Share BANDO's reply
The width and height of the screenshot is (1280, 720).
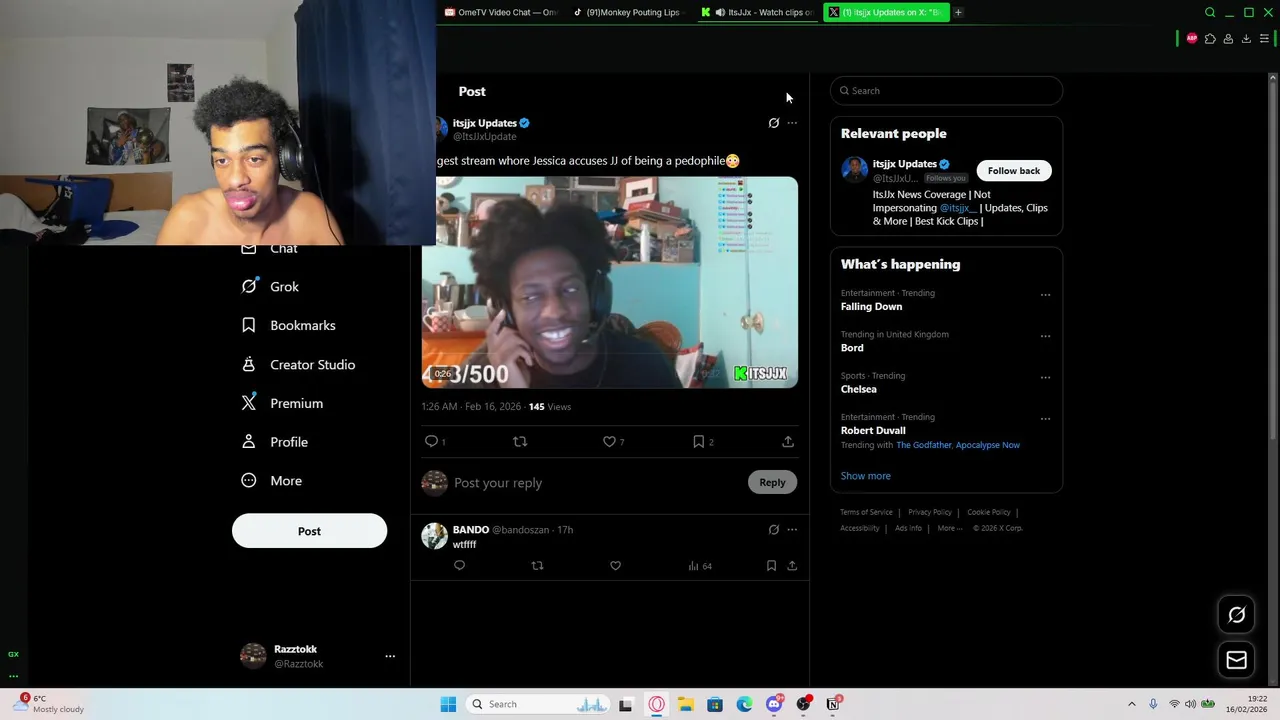point(792,566)
